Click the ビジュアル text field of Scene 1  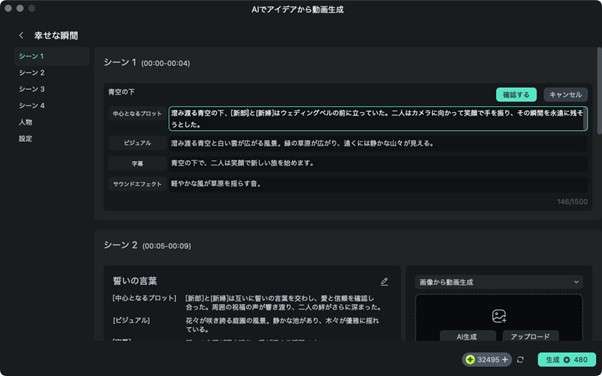tap(378, 143)
